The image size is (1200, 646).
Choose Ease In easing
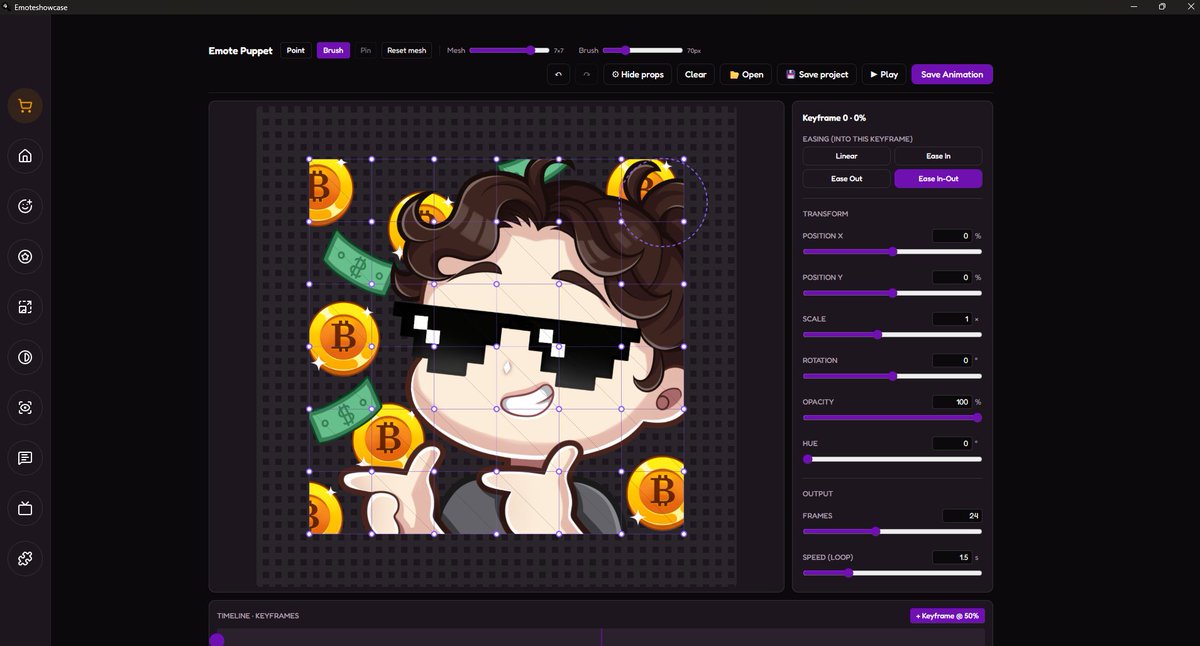pyautogui.click(x=938, y=156)
